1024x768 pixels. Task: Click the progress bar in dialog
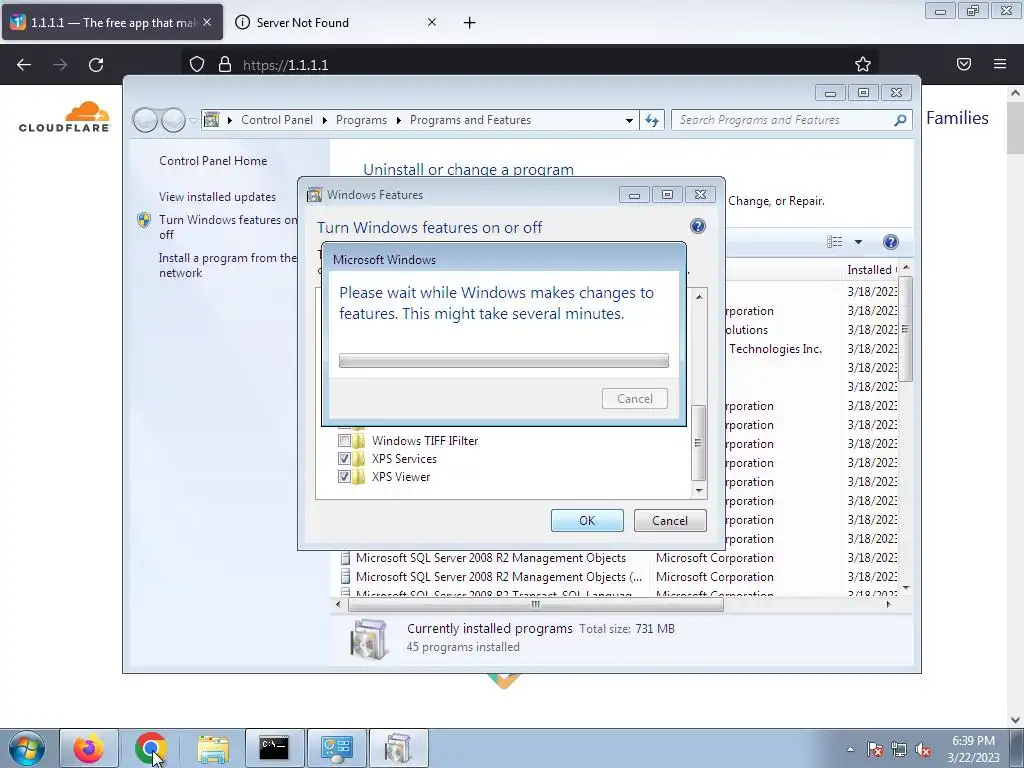coord(504,360)
